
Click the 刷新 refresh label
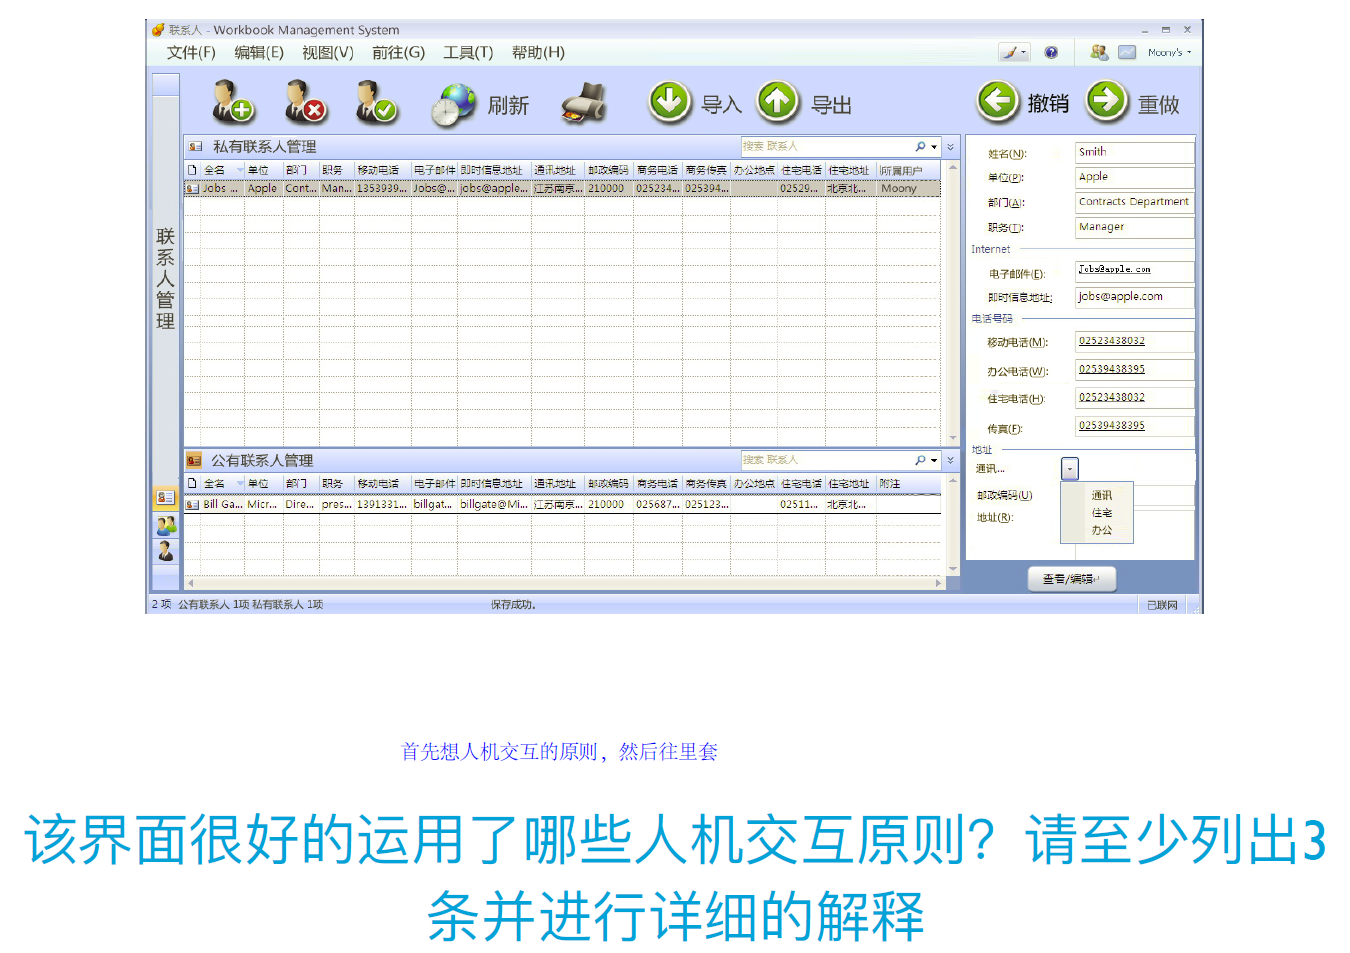(x=508, y=105)
